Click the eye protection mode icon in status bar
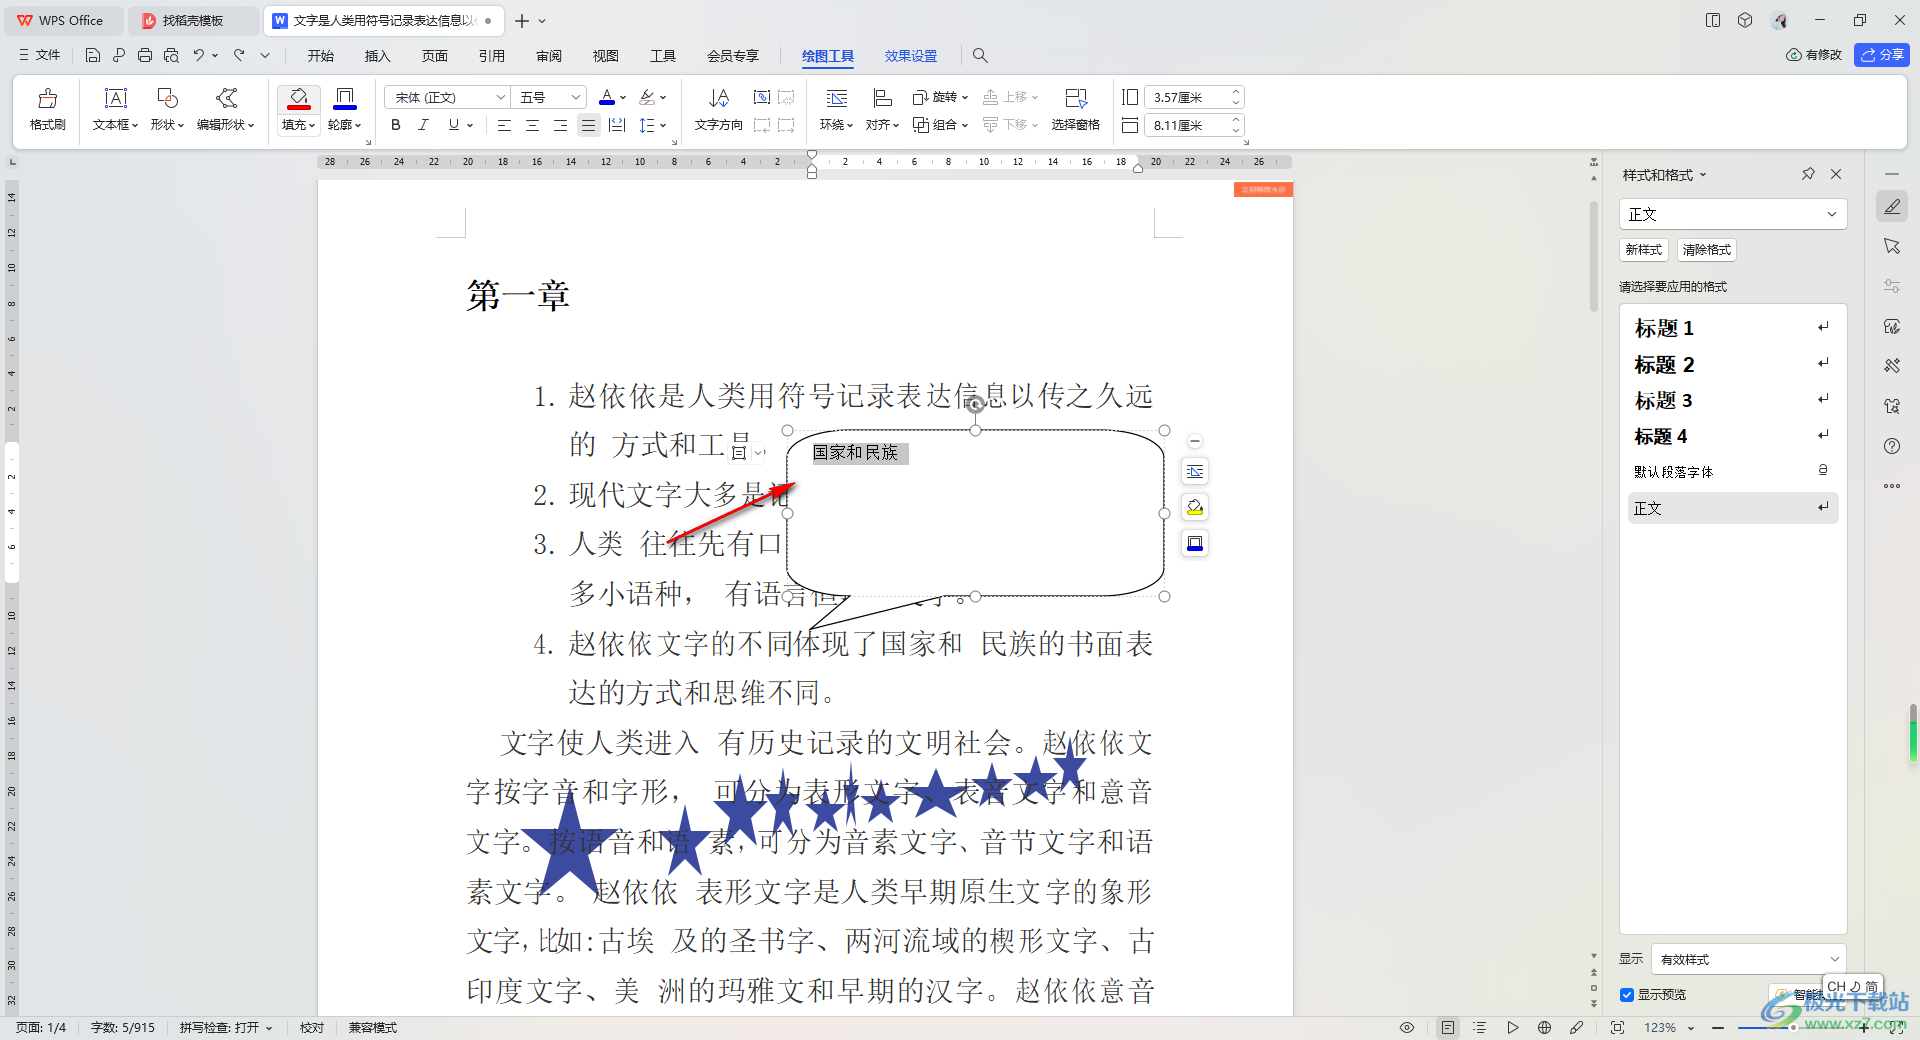This screenshot has width=1920, height=1040. click(x=1407, y=1028)
